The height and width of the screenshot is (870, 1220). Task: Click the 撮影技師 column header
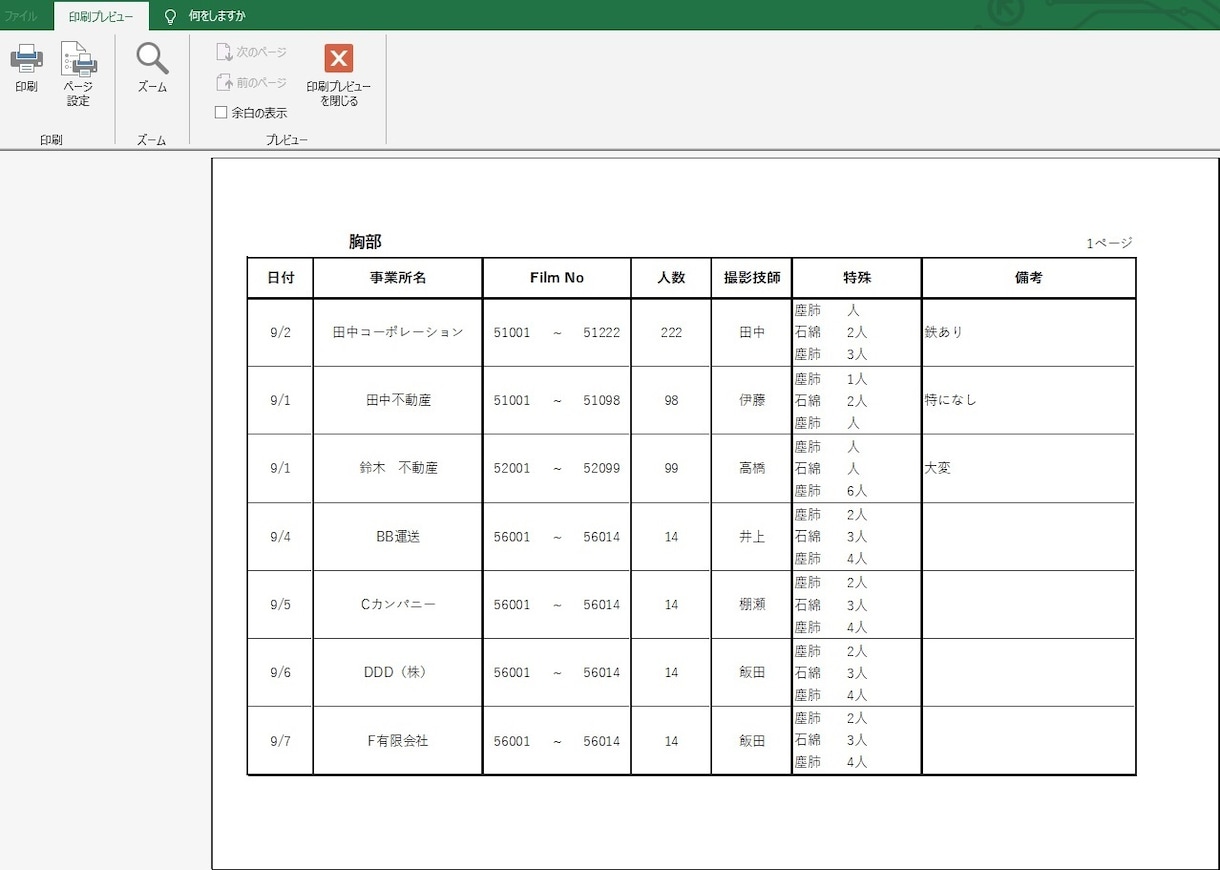click(x=752, y=278)
